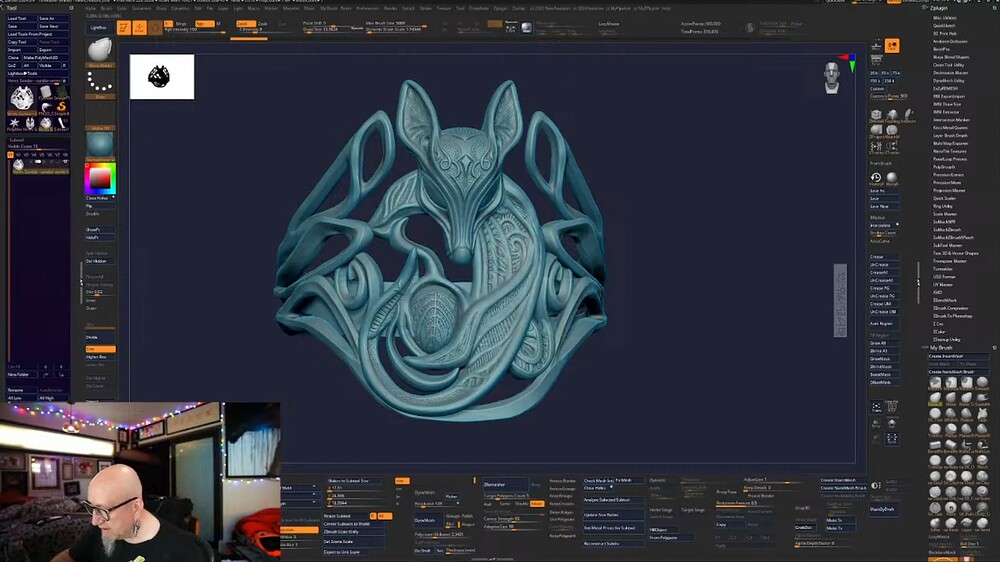Click the color picker square
This screenshot has height=562, width=1000.
click(x=100, y=178)
